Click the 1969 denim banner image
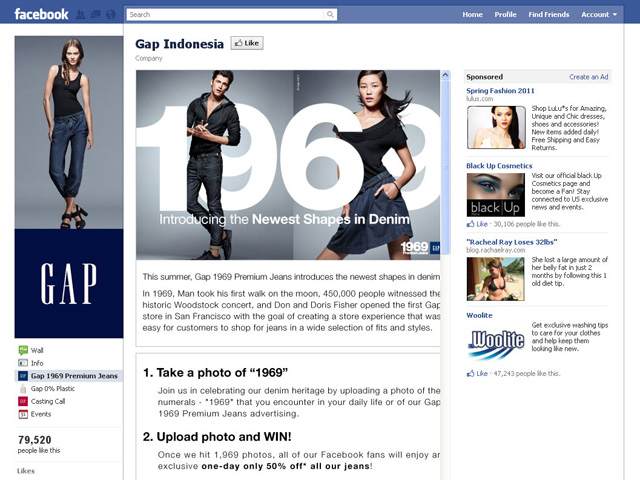Viewport: 640px width, 480px height. click(x=288, y=165)
